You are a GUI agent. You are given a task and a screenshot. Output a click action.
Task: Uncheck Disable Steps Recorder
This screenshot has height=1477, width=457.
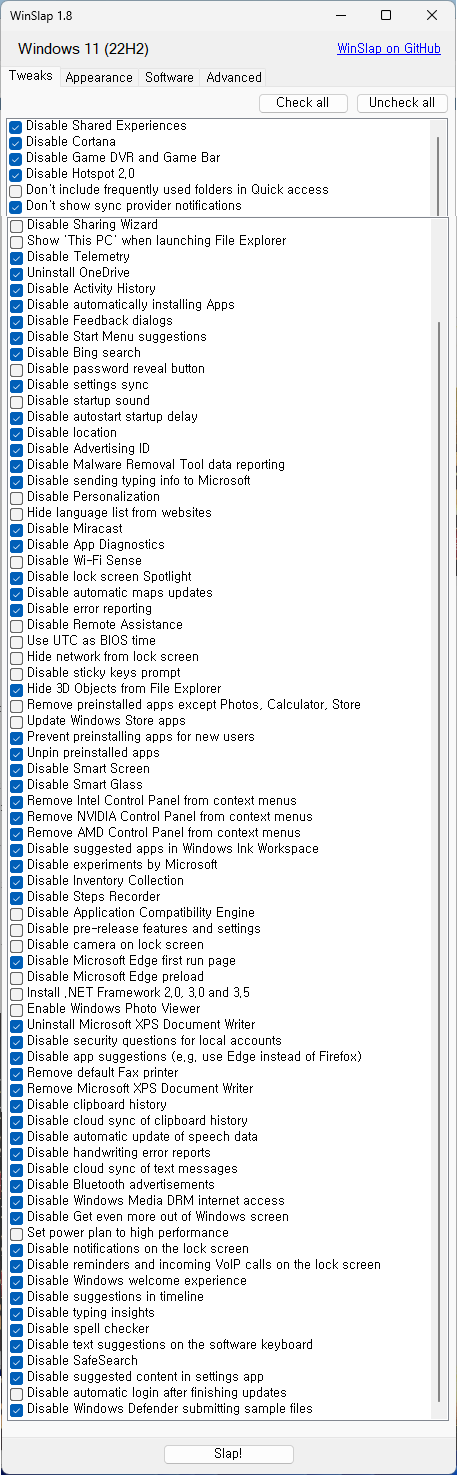pyautogui.click(x=16, y=897)
